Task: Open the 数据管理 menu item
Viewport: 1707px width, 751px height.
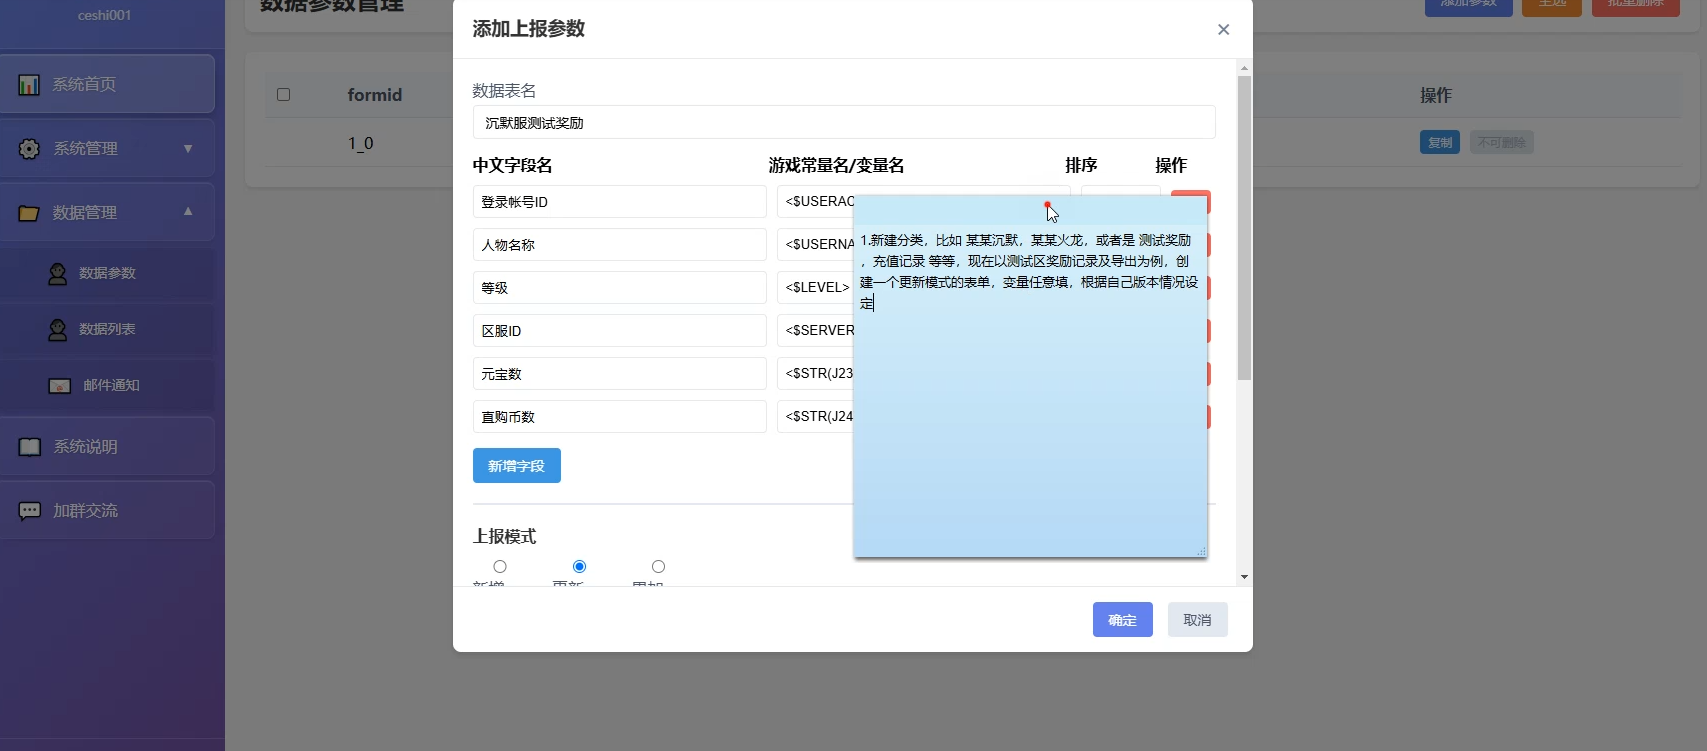Action: click(107, 212)
